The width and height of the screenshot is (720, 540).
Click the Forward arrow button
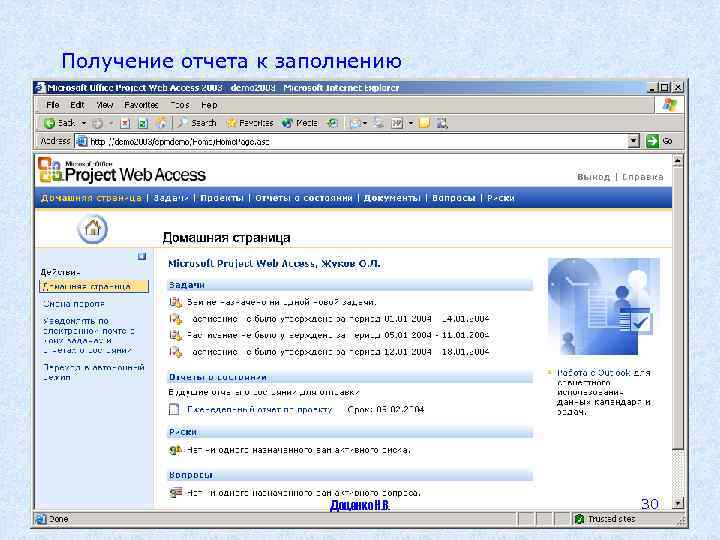point(97,123)
